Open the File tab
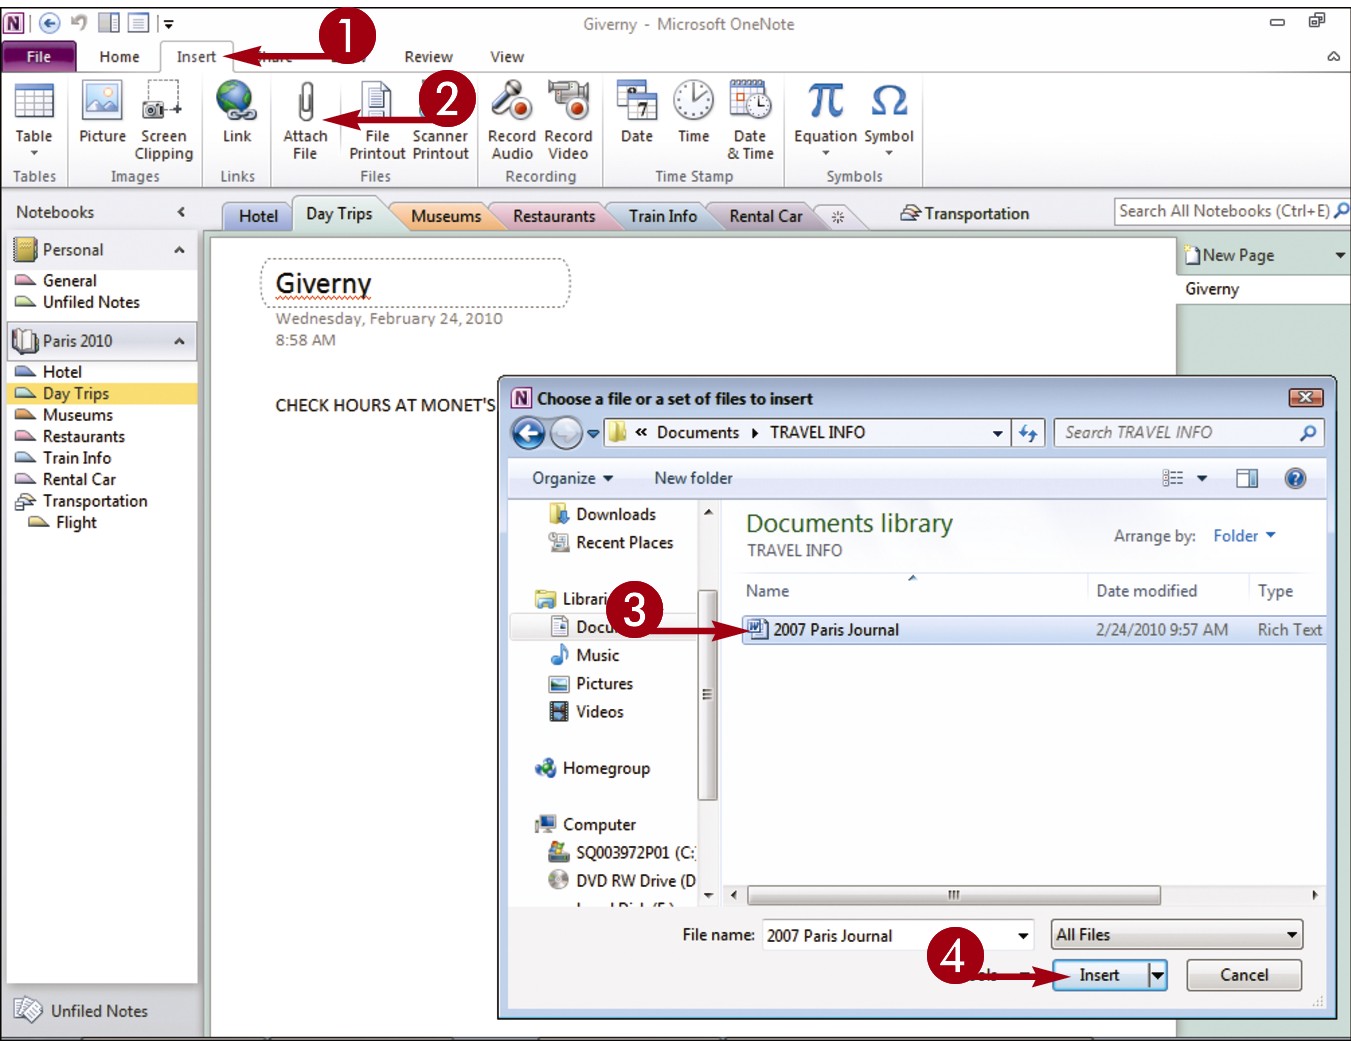The image size is (1351, 1041). (39, 57)
